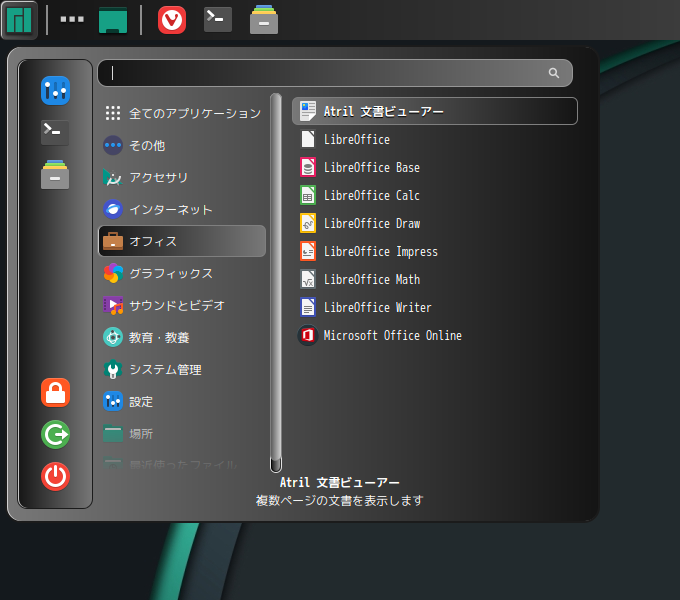Launch LibreOffice Calc

tap(435, 196)
